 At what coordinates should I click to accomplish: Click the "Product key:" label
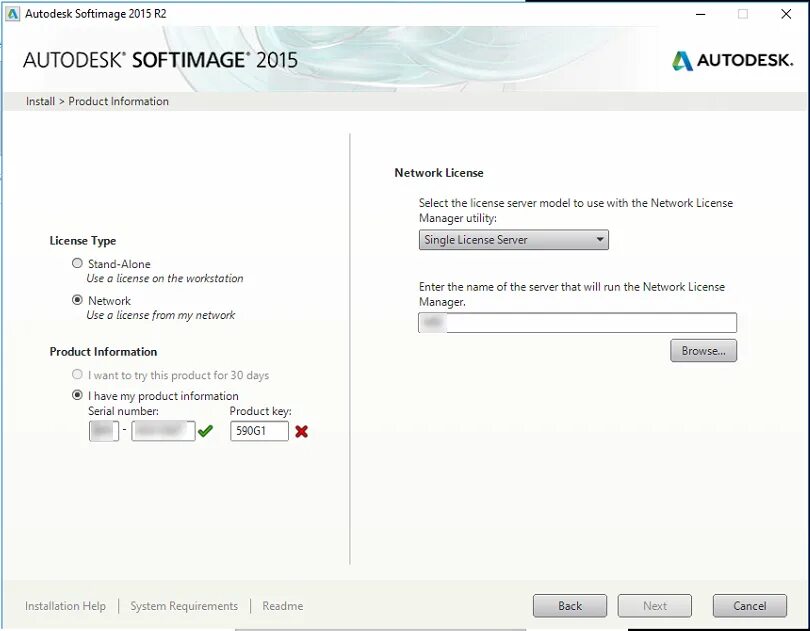click(x=260, y=411)
